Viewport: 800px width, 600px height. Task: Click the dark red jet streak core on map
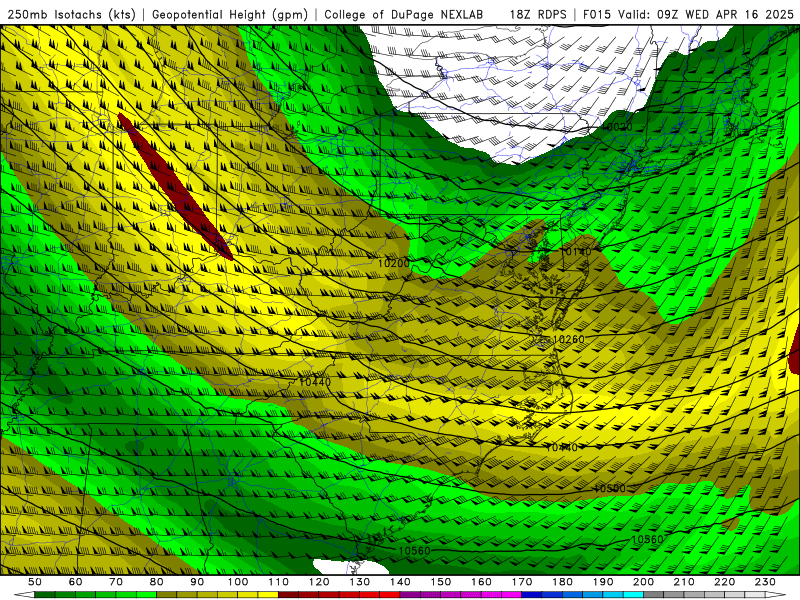pos(174,186)
